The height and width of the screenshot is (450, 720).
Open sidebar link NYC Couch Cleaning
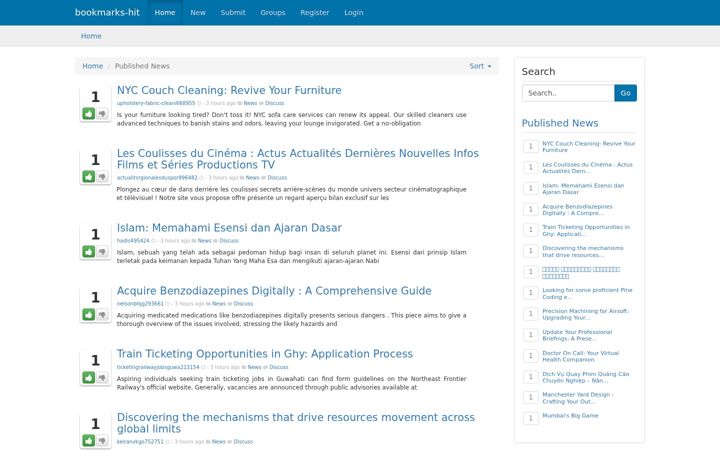(x=589, y=146)
